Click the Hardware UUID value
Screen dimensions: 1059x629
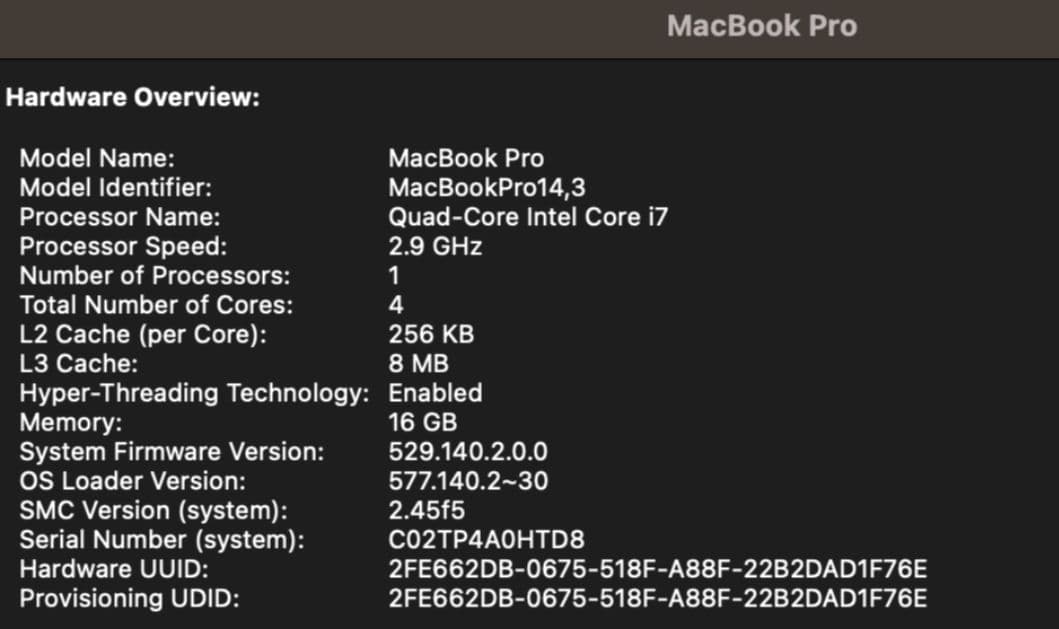tap(657, 569)
